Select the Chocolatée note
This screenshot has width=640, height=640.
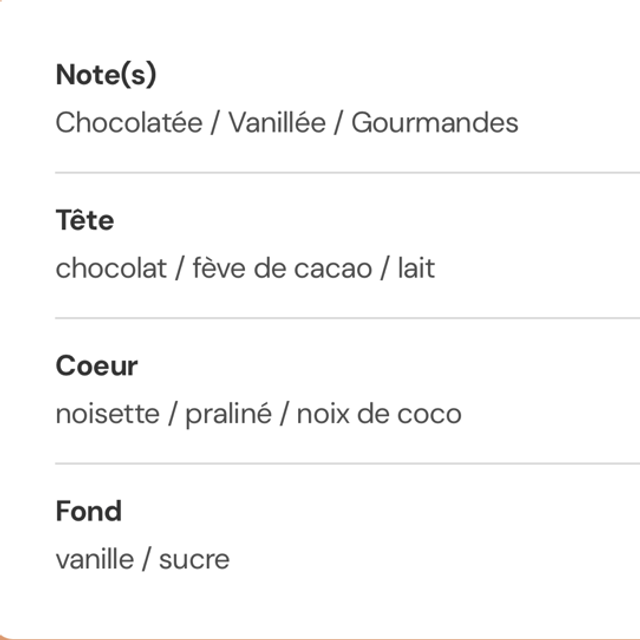pyautogui.click(x=129, y=123)
